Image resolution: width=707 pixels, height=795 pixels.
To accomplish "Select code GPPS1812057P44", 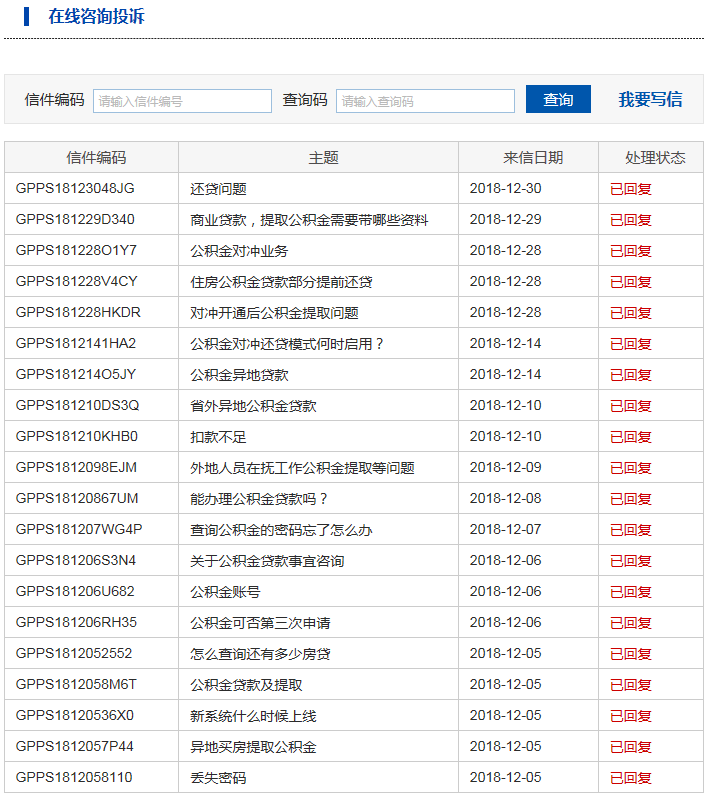I will (x=75, y=745).
